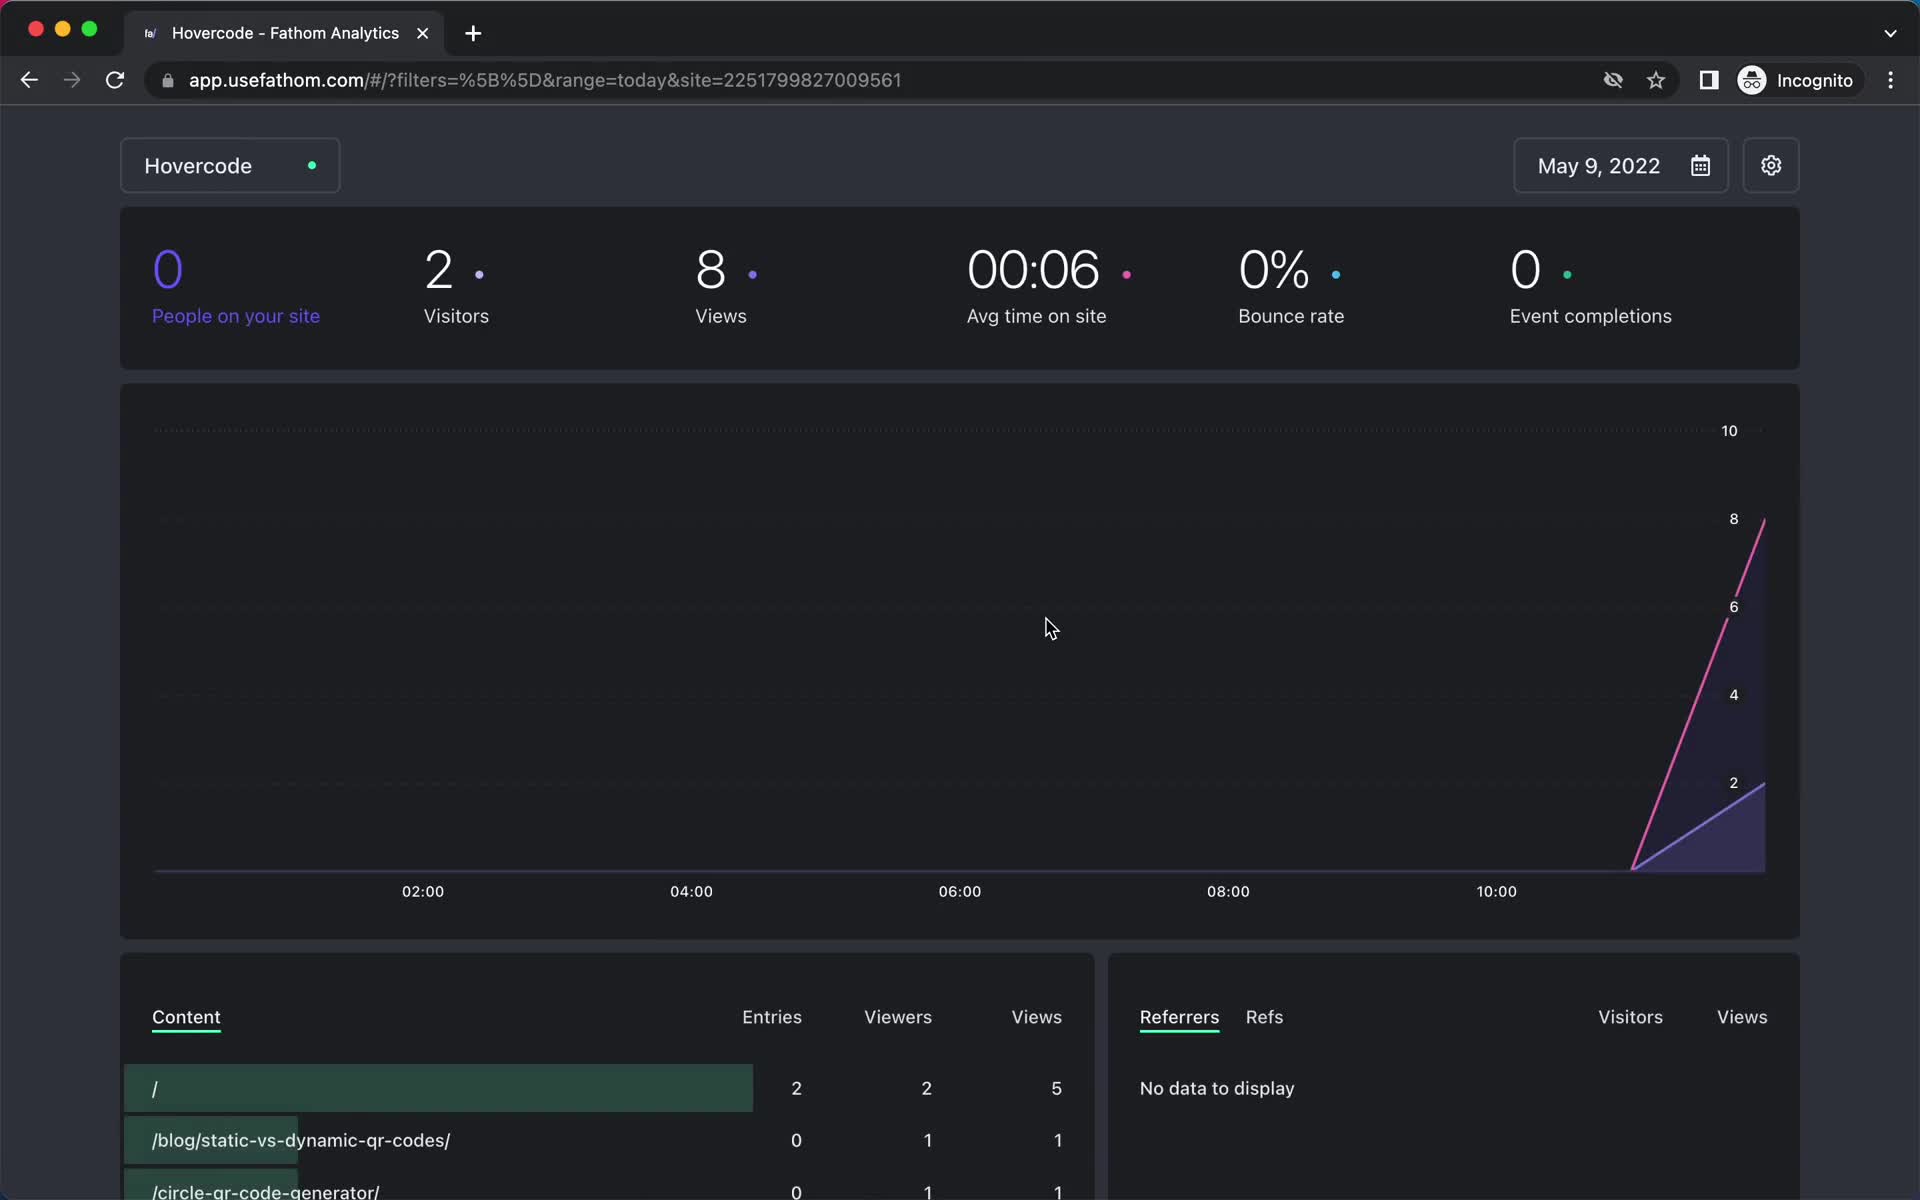This screenshot has height=1200, width=1920.
Task: Sort referrers by Visitors column
Action: [x=1630, y=1017]
